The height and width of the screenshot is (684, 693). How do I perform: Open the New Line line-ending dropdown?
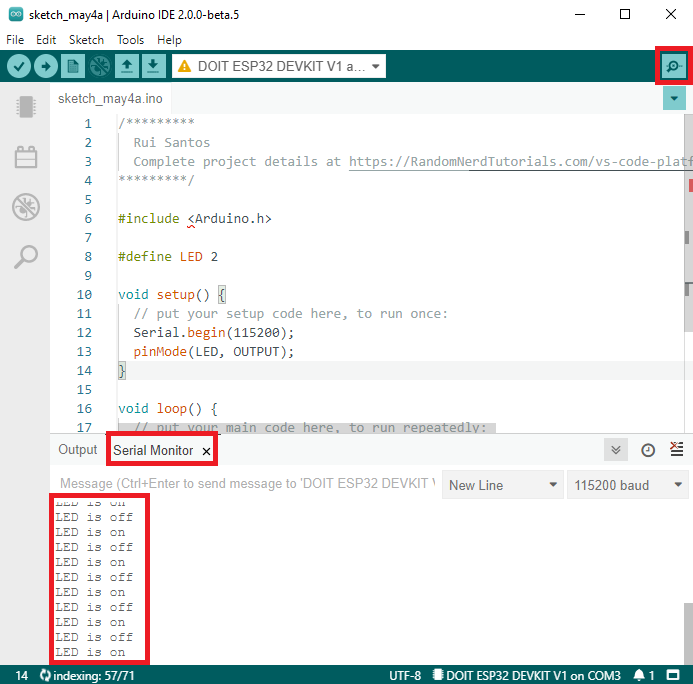click(503, 485)
